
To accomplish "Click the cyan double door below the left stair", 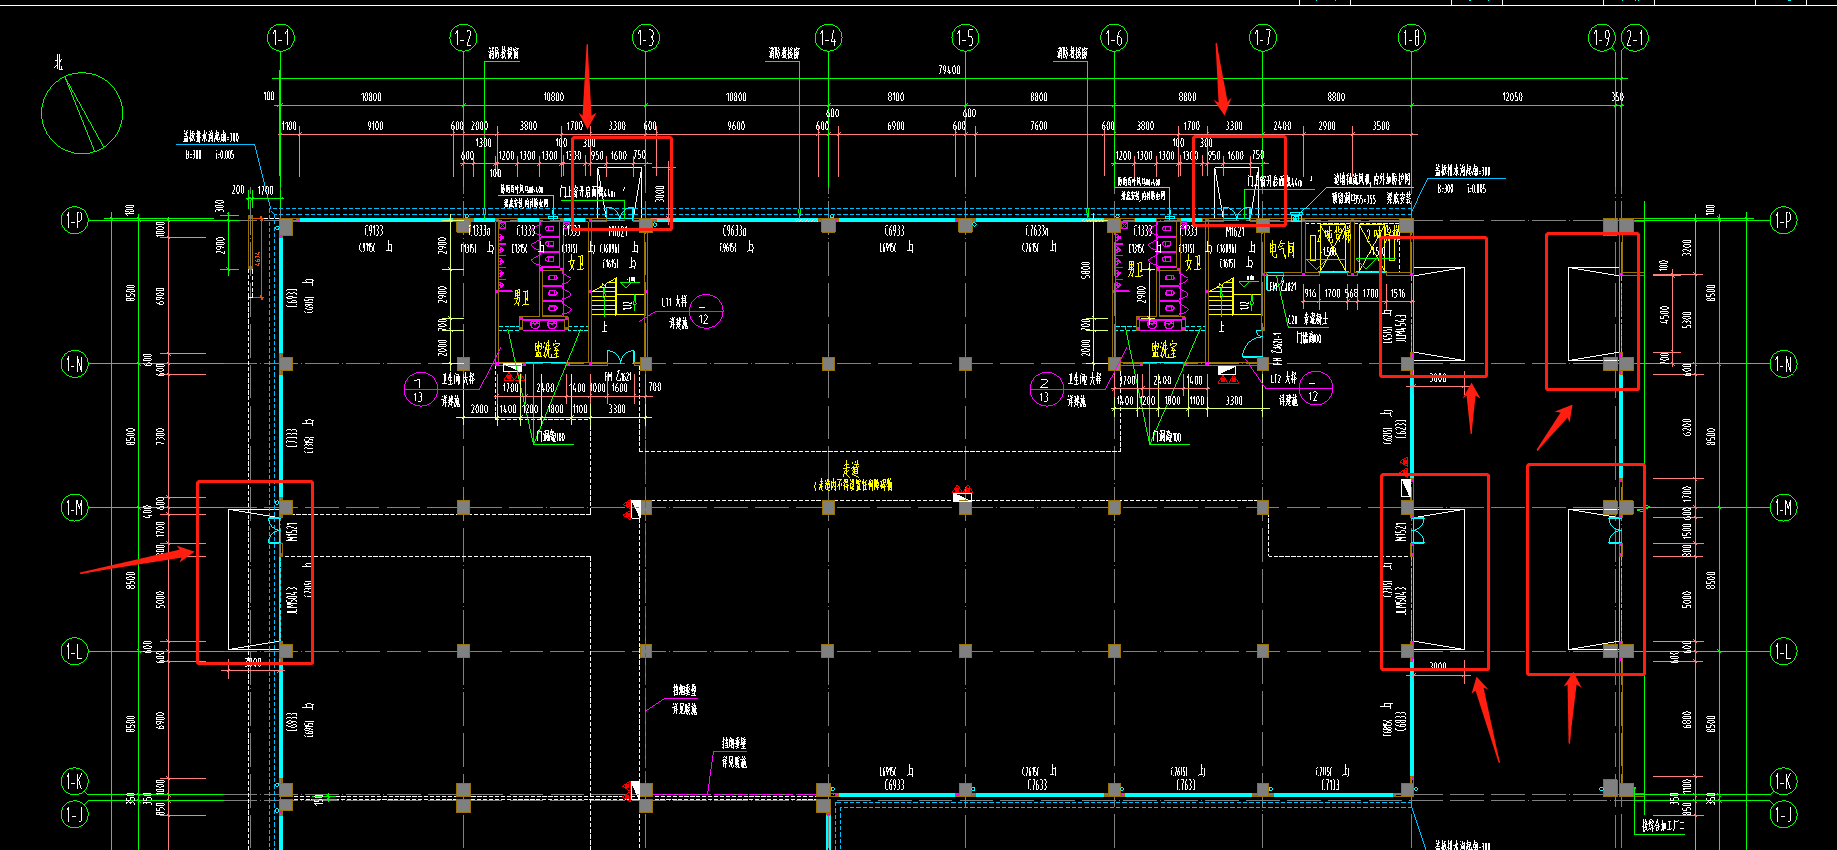I will click(x=621, y=356).
